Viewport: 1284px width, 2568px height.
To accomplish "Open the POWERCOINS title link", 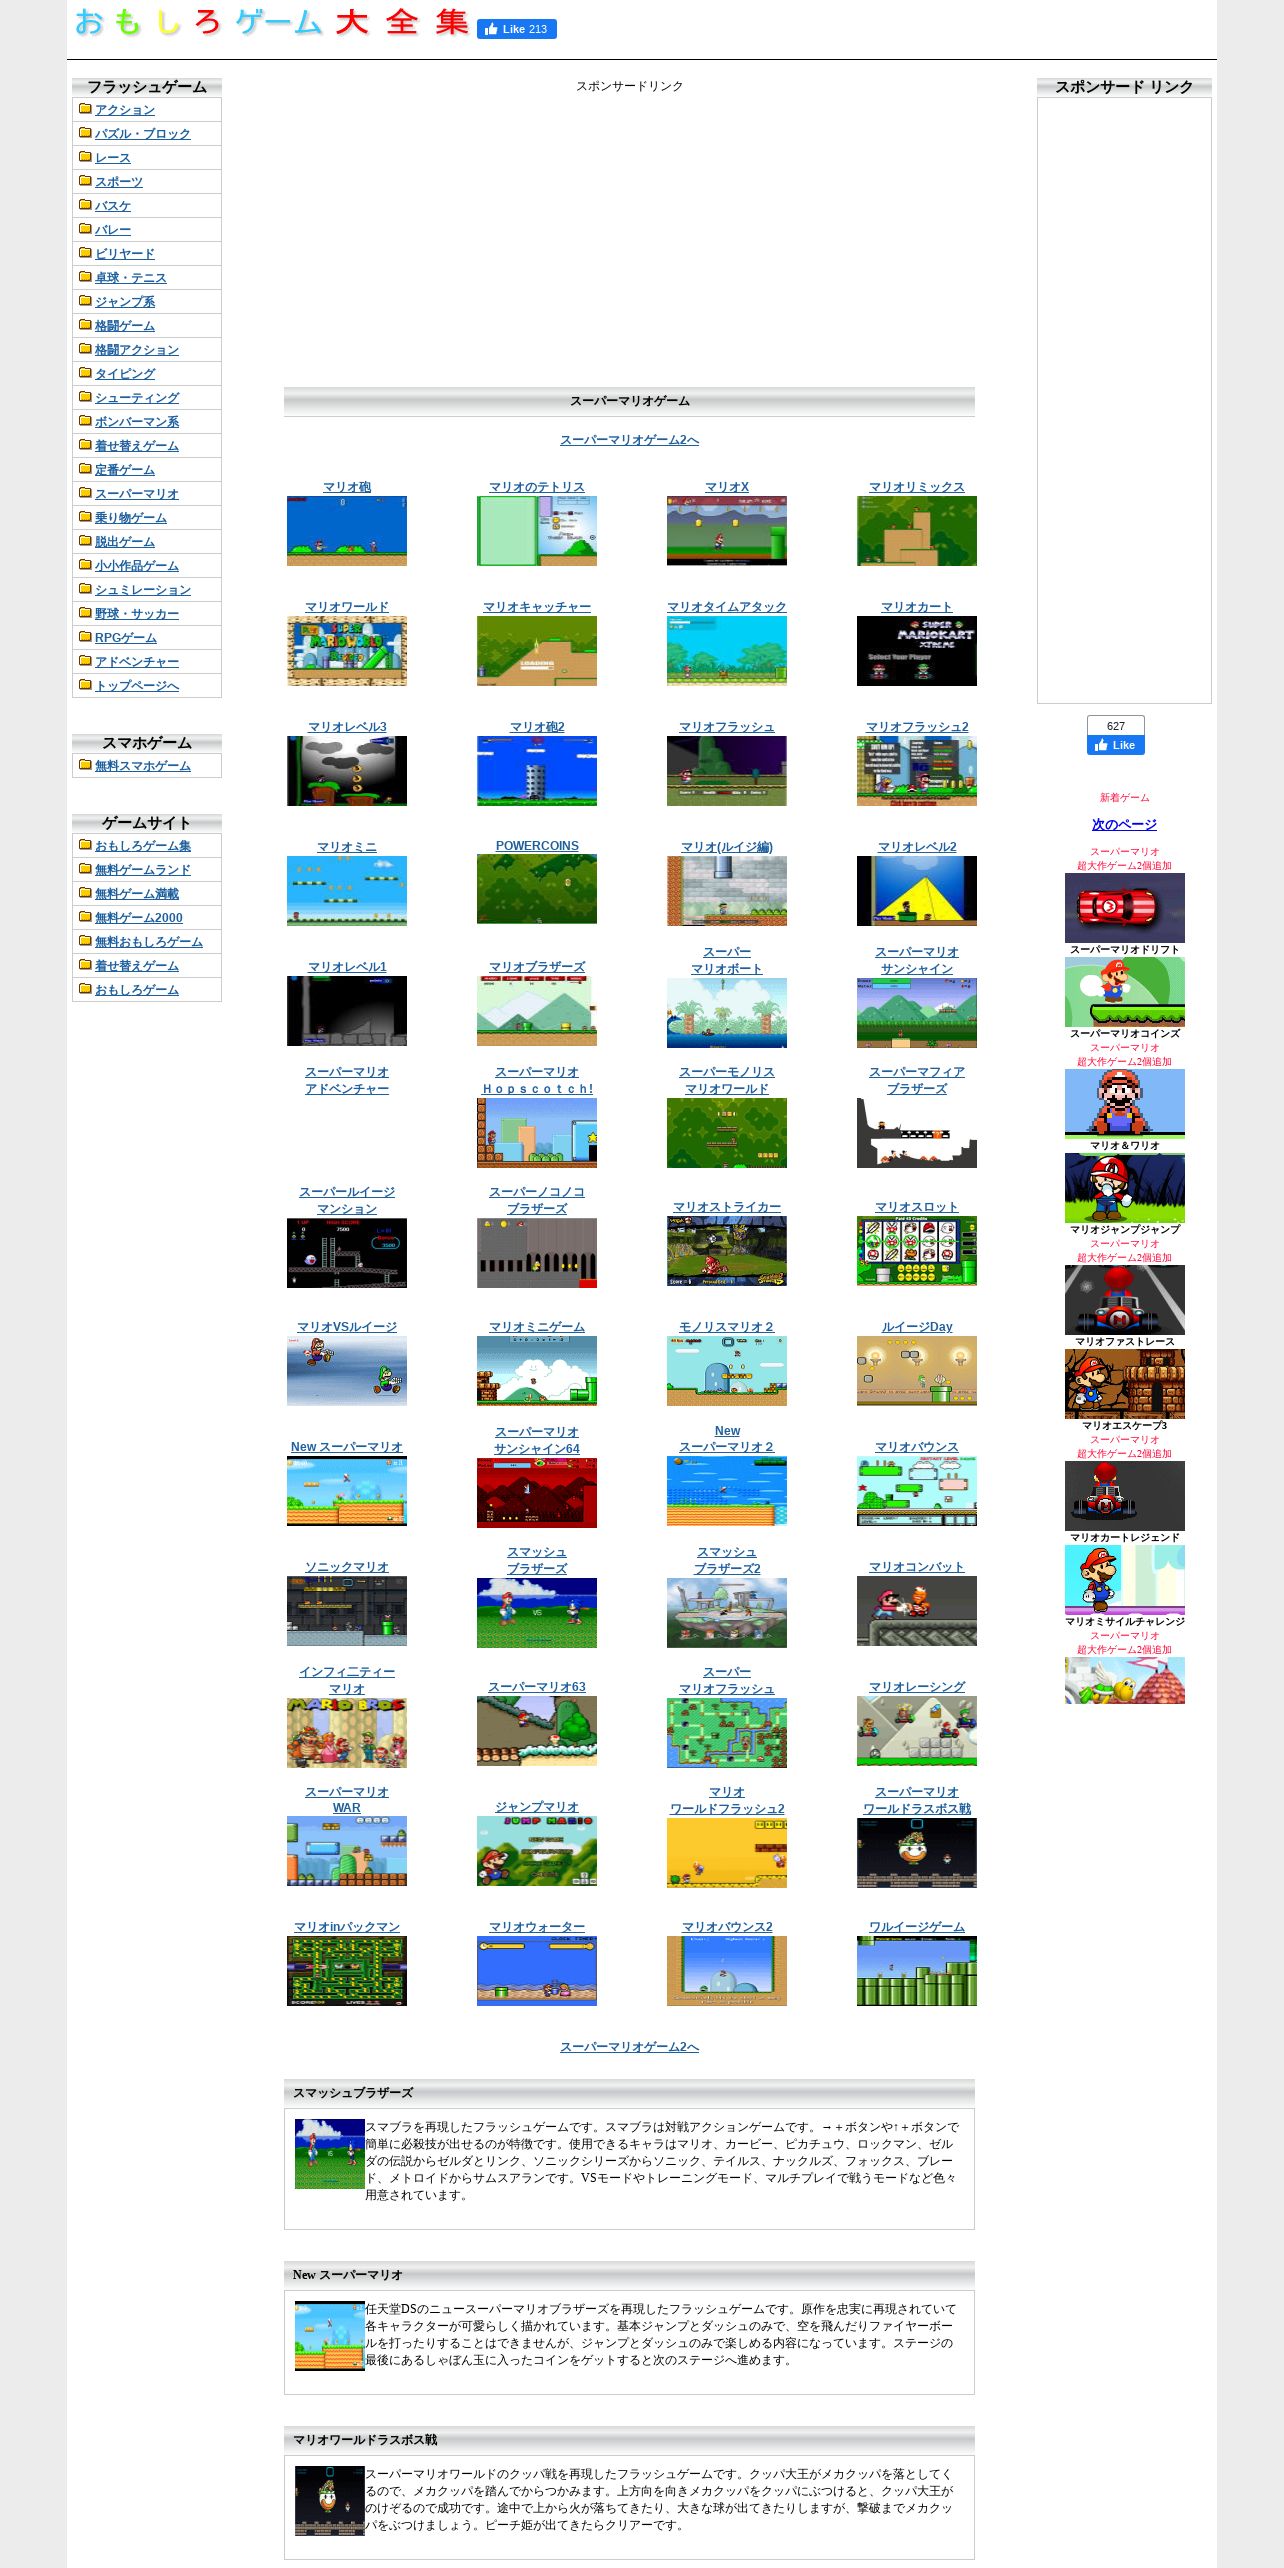I will [x=537, y=846].
